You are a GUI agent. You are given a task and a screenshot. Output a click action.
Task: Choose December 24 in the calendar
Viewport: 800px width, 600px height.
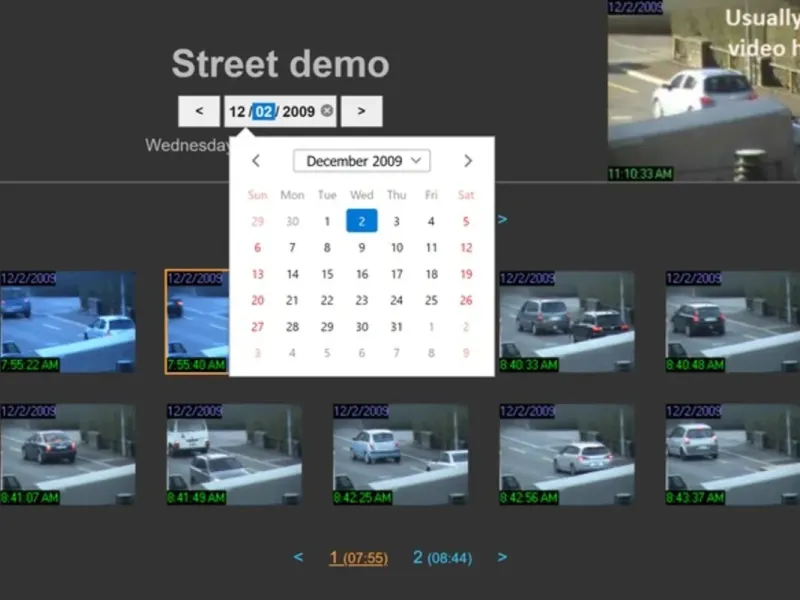(396, 300)
